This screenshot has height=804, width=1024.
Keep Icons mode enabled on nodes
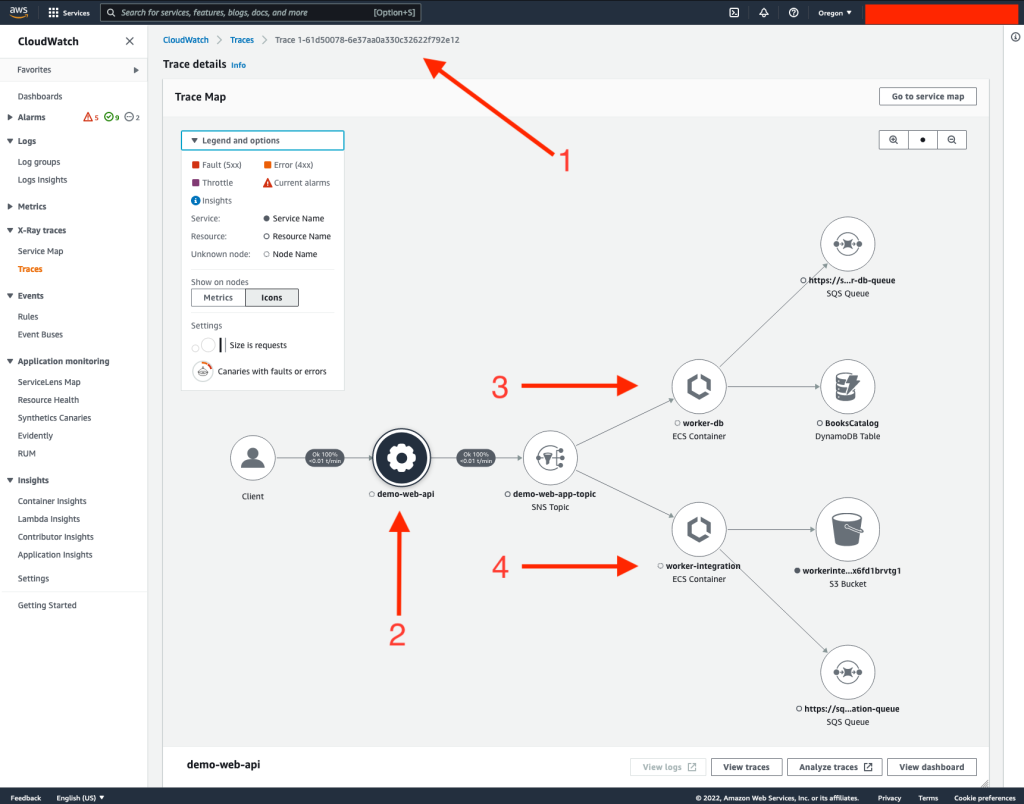[270, 297]
